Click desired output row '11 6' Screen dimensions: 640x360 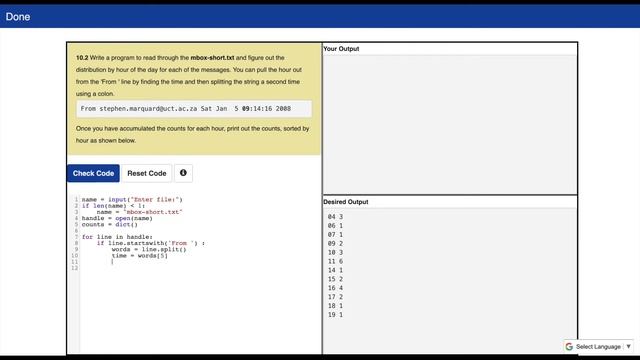(x=335, y=261)
